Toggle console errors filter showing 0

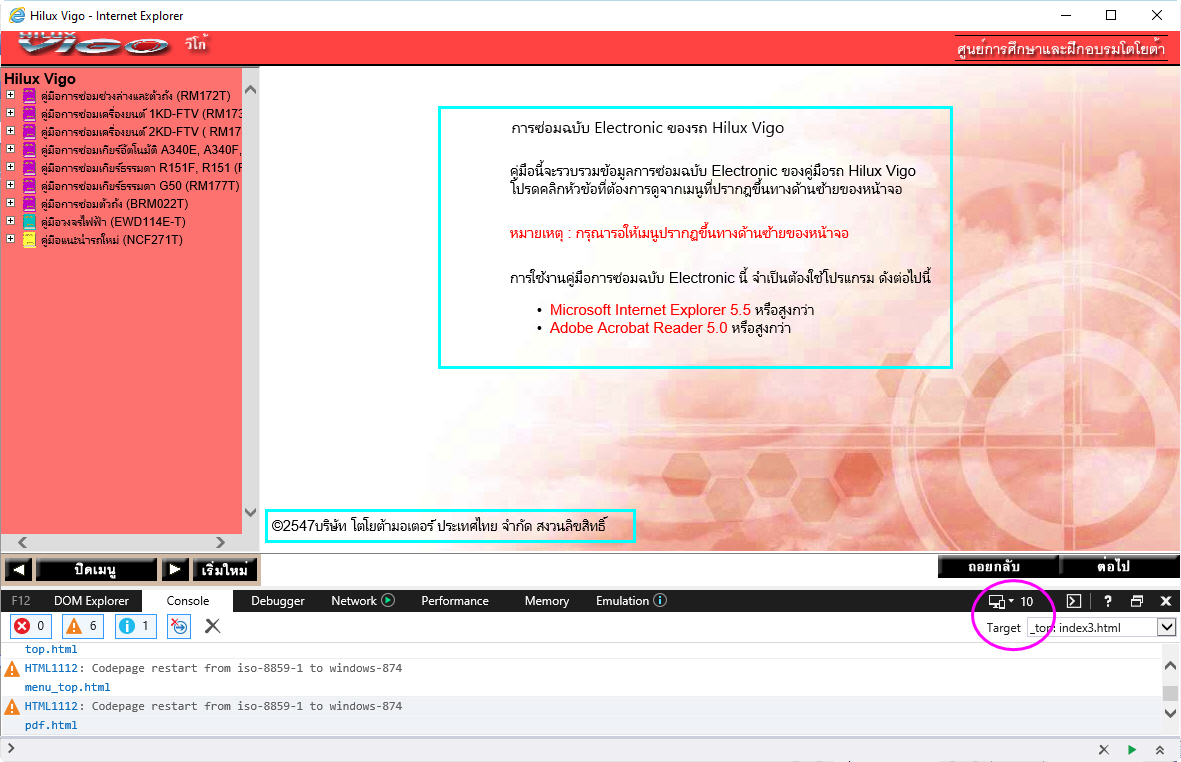pos(31,626)
